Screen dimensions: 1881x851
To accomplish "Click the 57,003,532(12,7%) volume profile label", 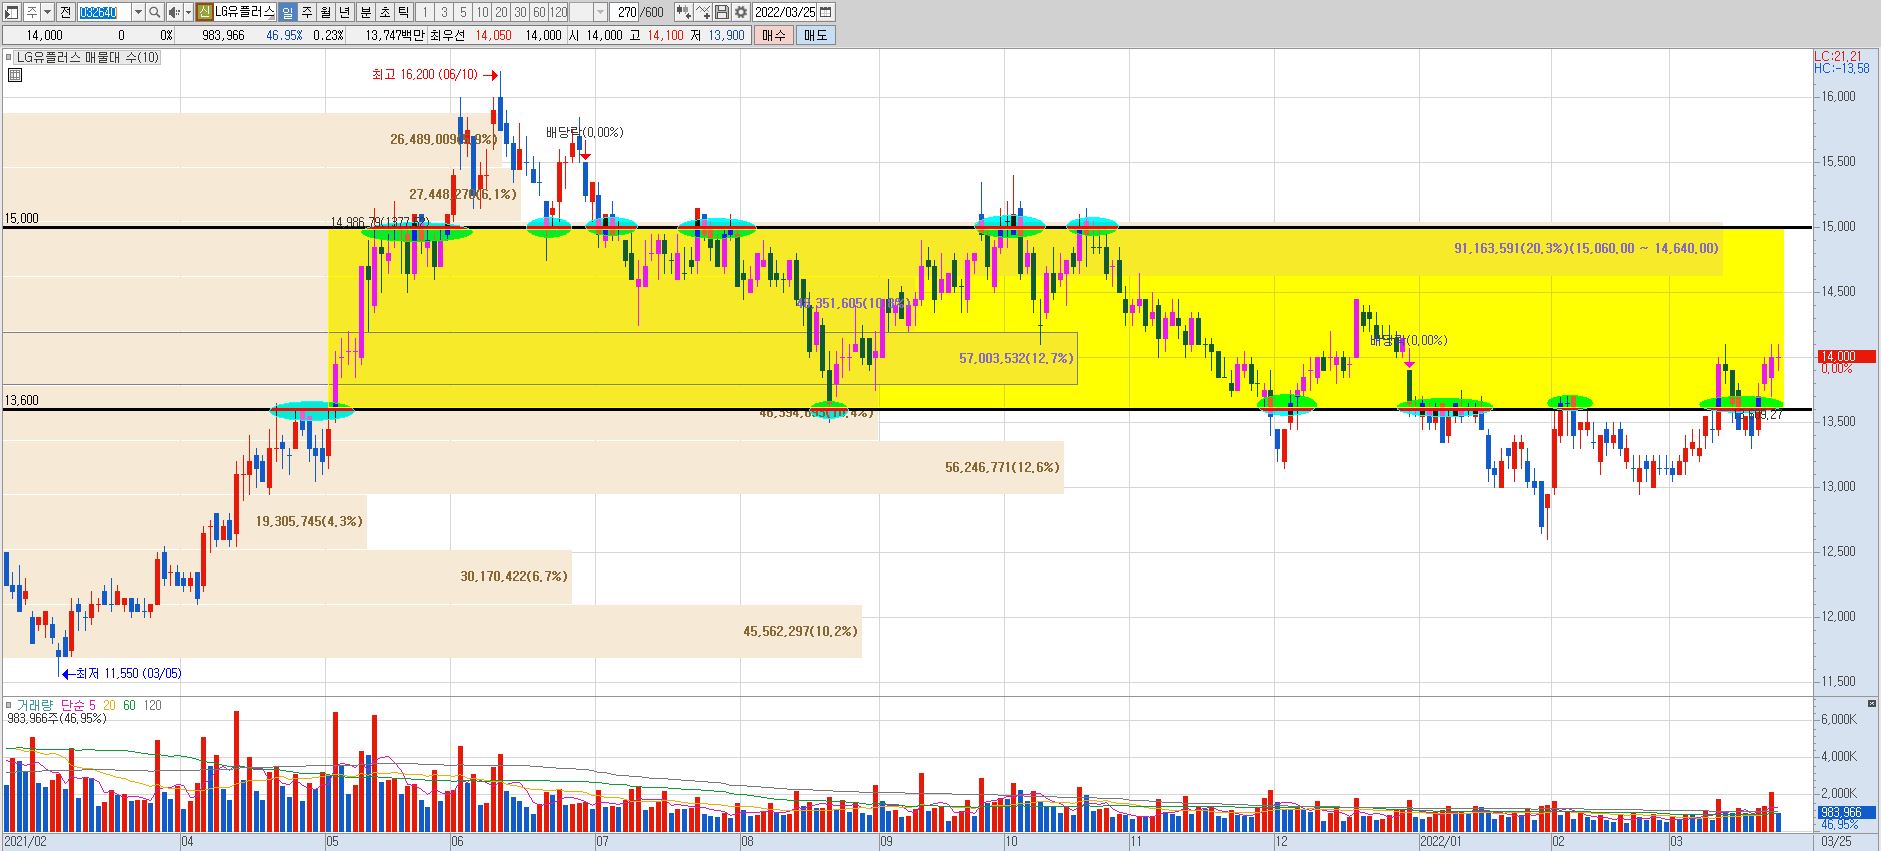I will [x=1016, y=358].
